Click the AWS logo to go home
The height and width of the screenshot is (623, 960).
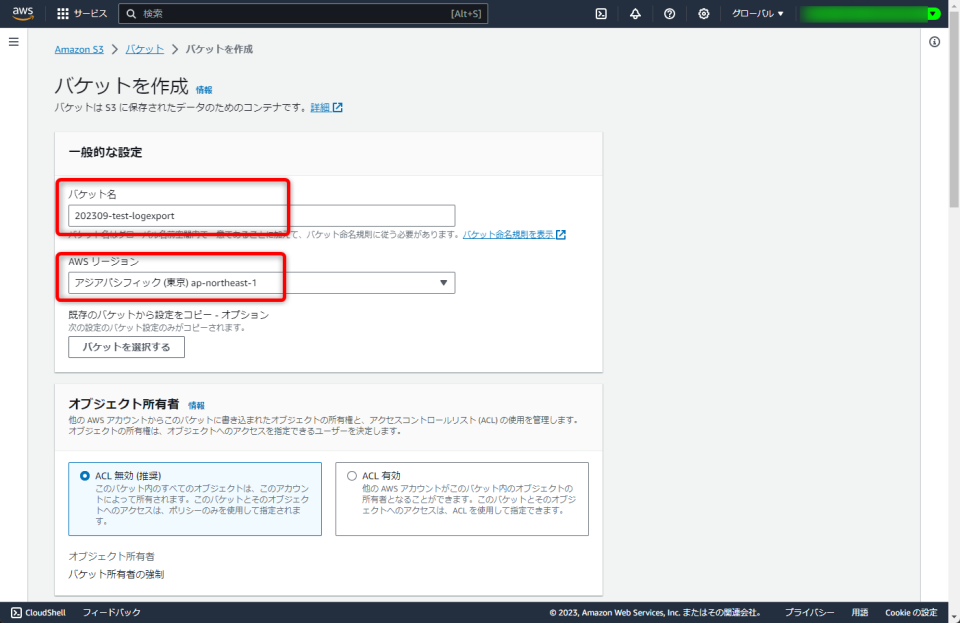pyautogui.click(x=21, y=13)
